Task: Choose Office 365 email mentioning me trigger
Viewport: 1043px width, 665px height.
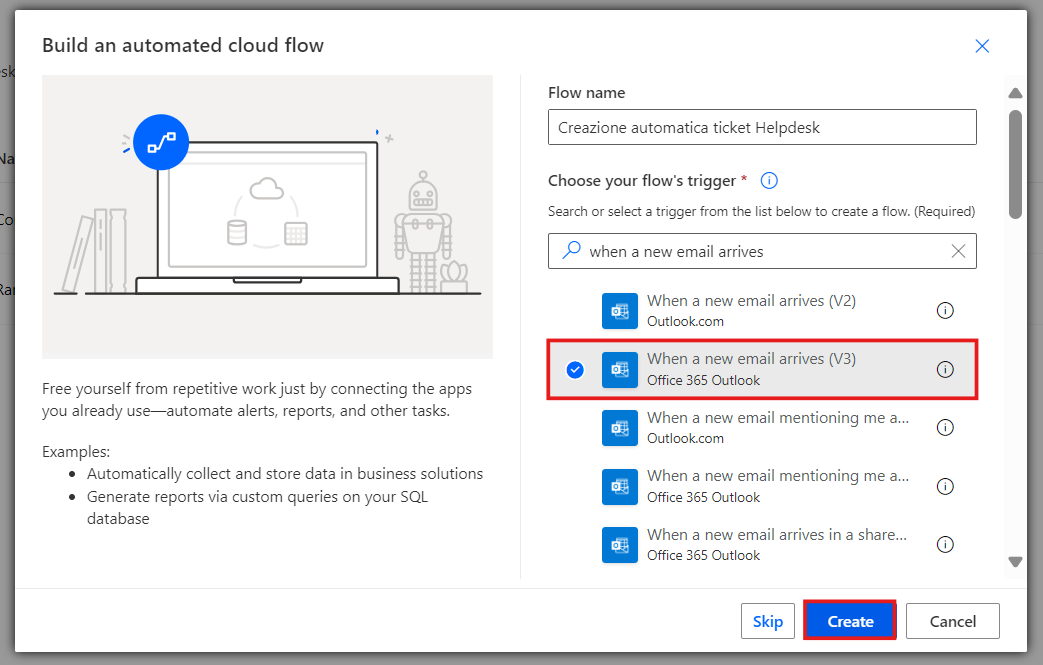Action: pos(762,486)
